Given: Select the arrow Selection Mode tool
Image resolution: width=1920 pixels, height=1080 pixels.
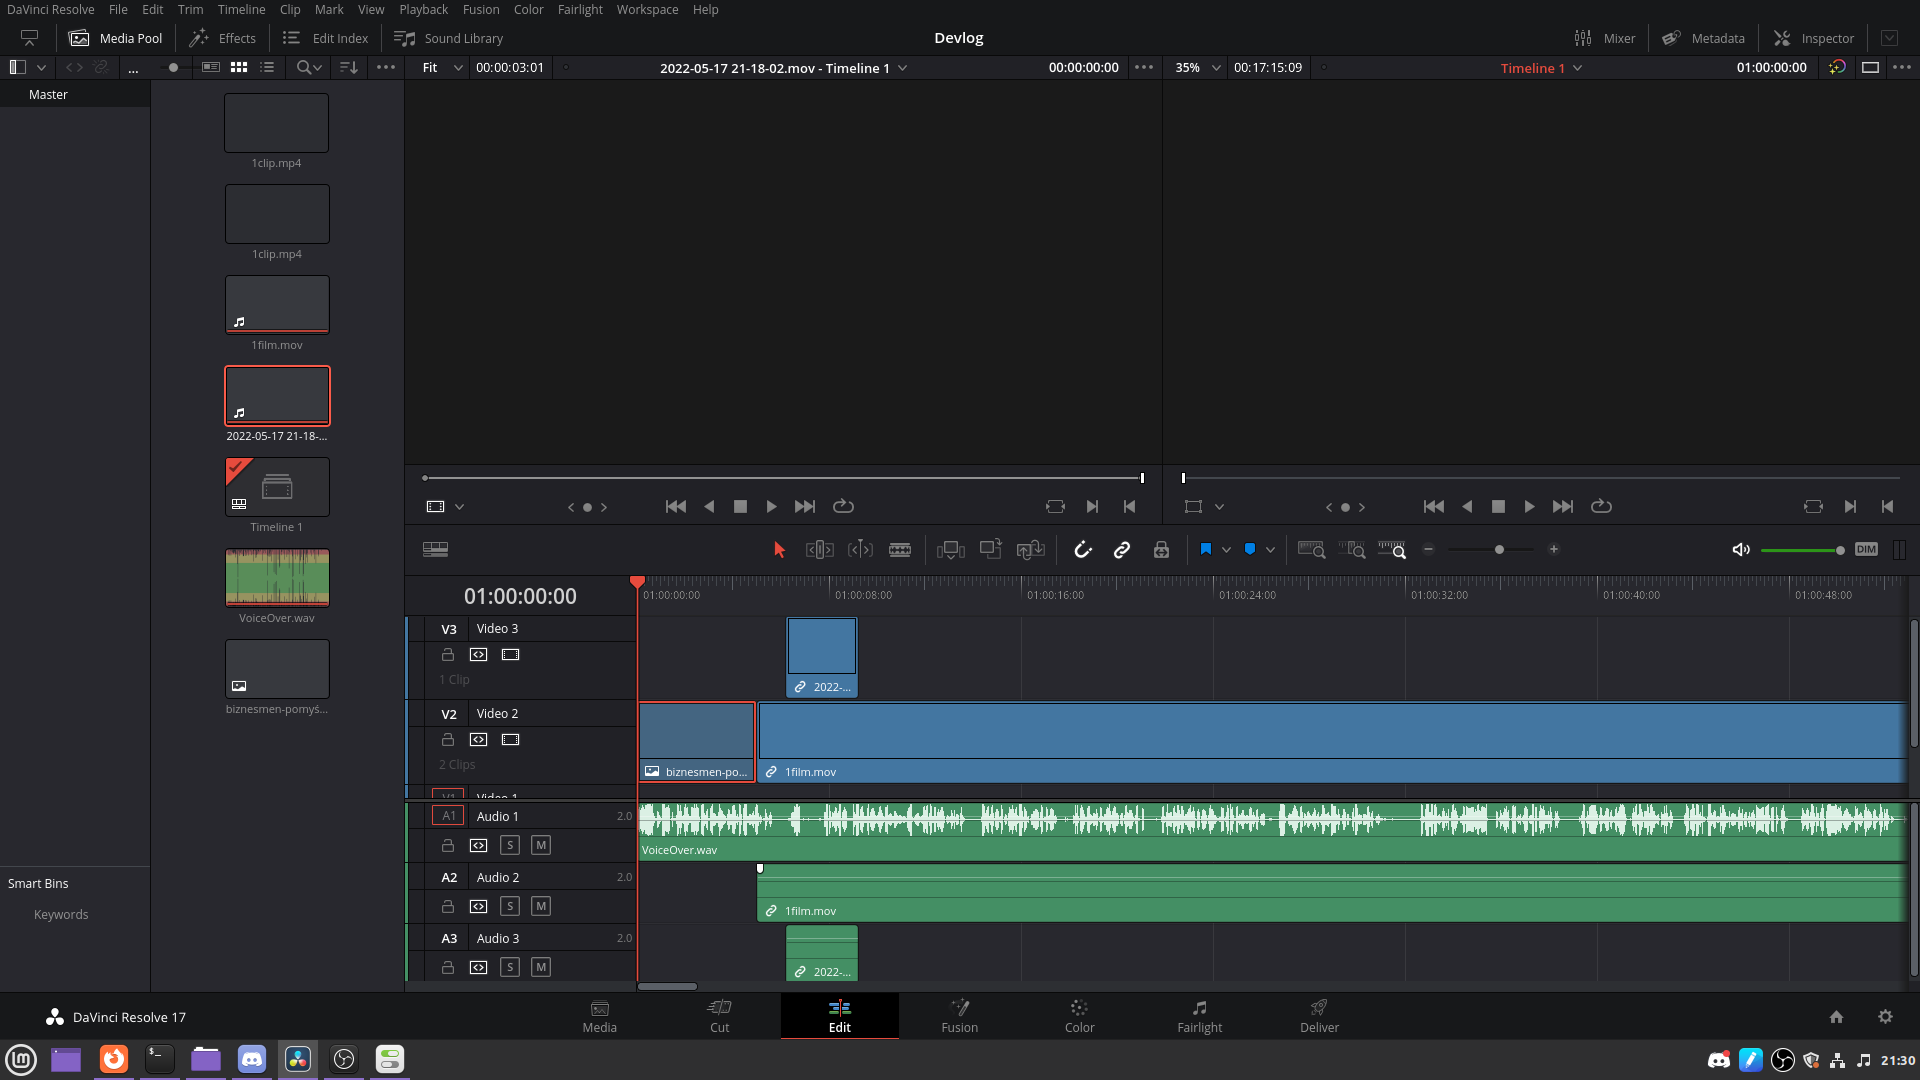Looking at the screenshot, I should coord(780,550).
